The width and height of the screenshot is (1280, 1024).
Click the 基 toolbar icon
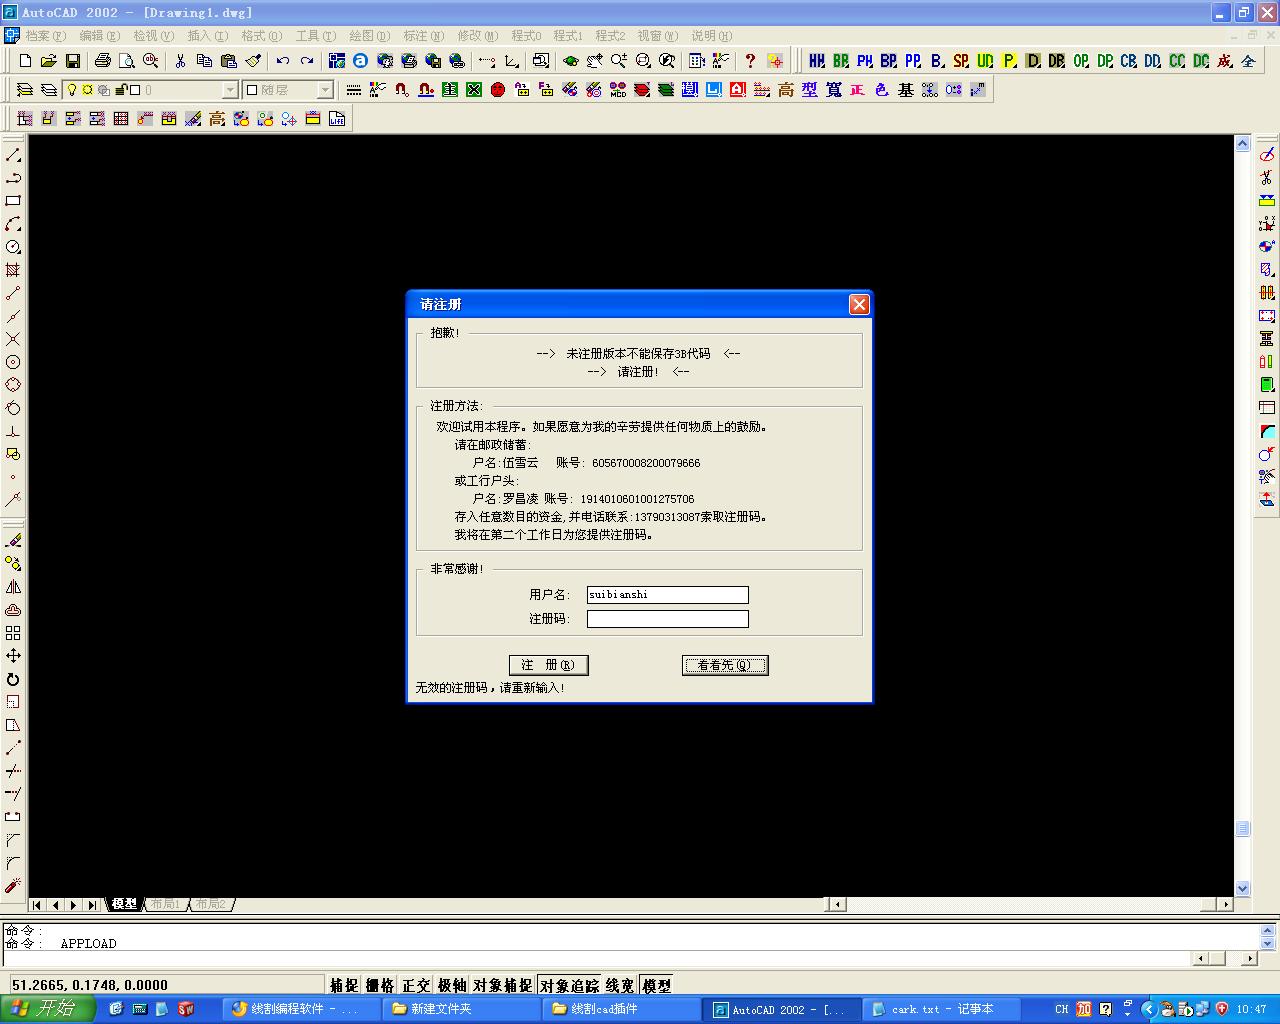point(906,90)
